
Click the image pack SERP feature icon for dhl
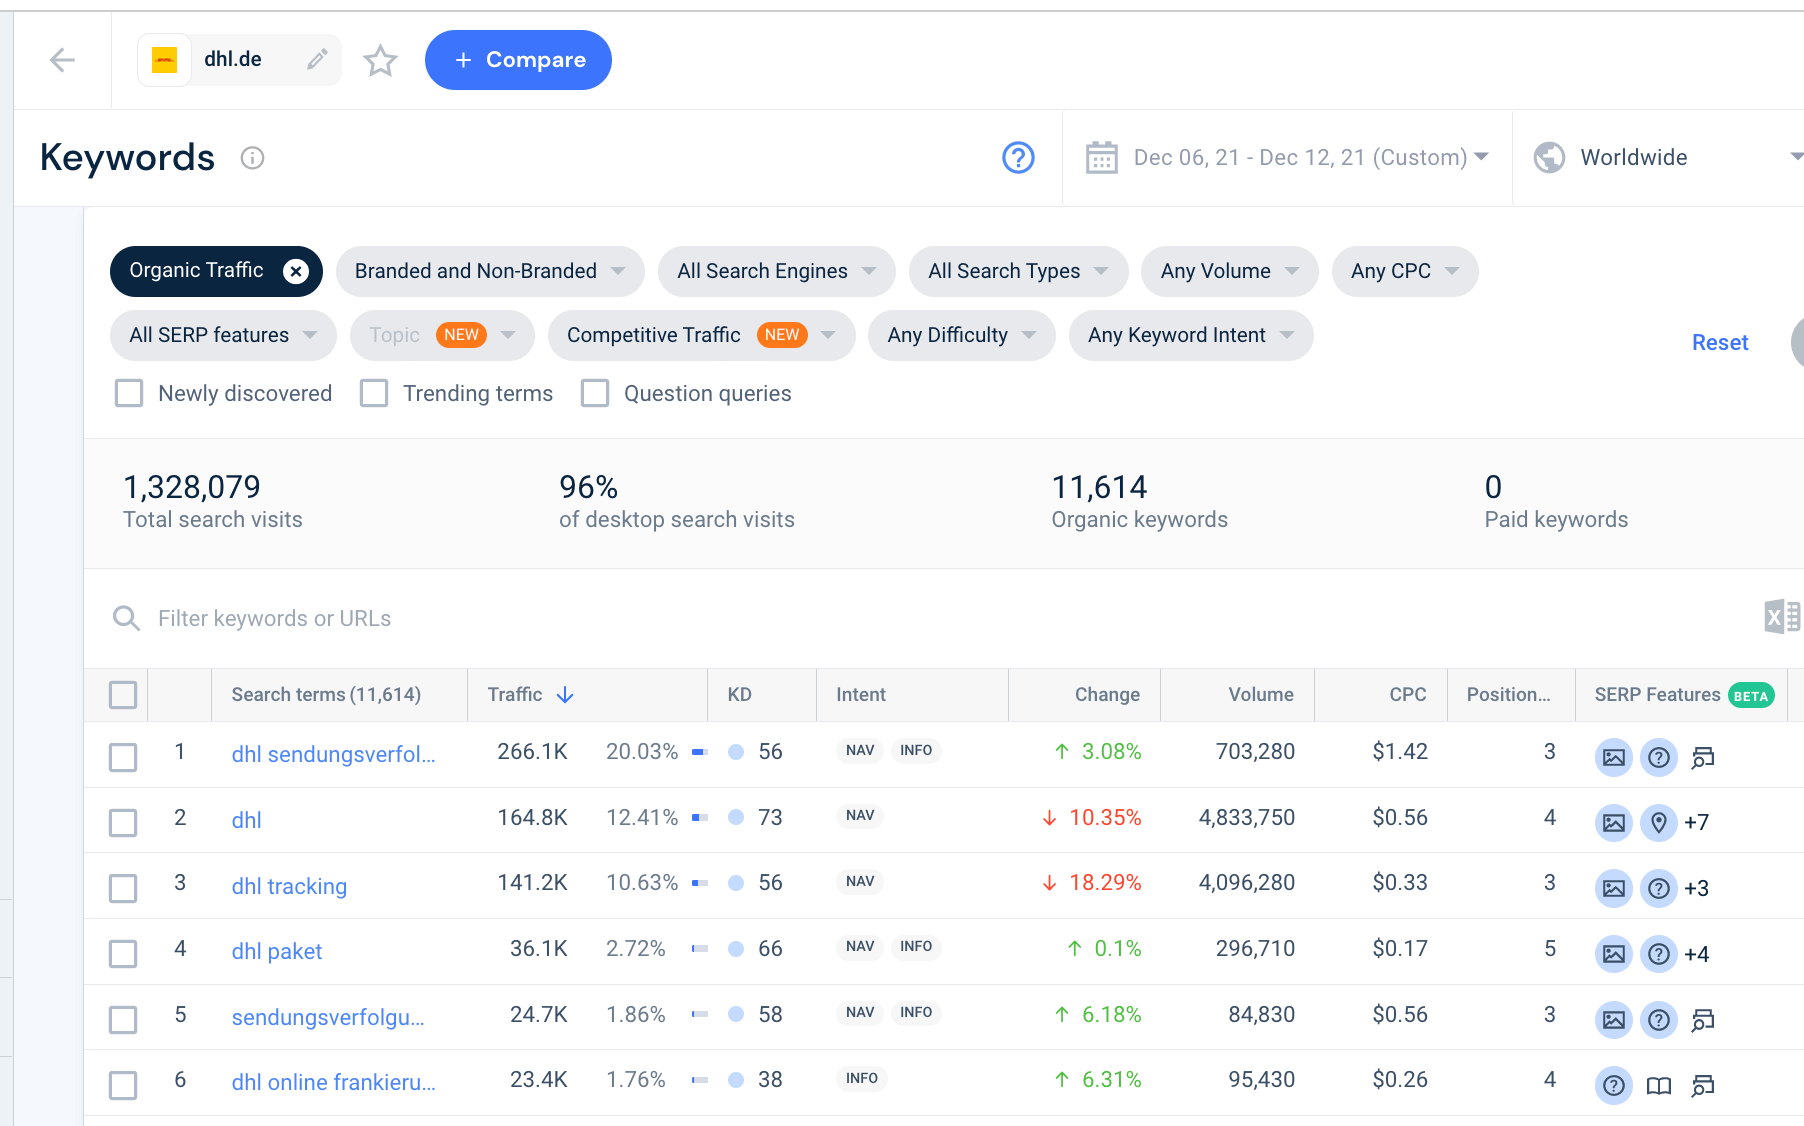(x=1613, y=822)
